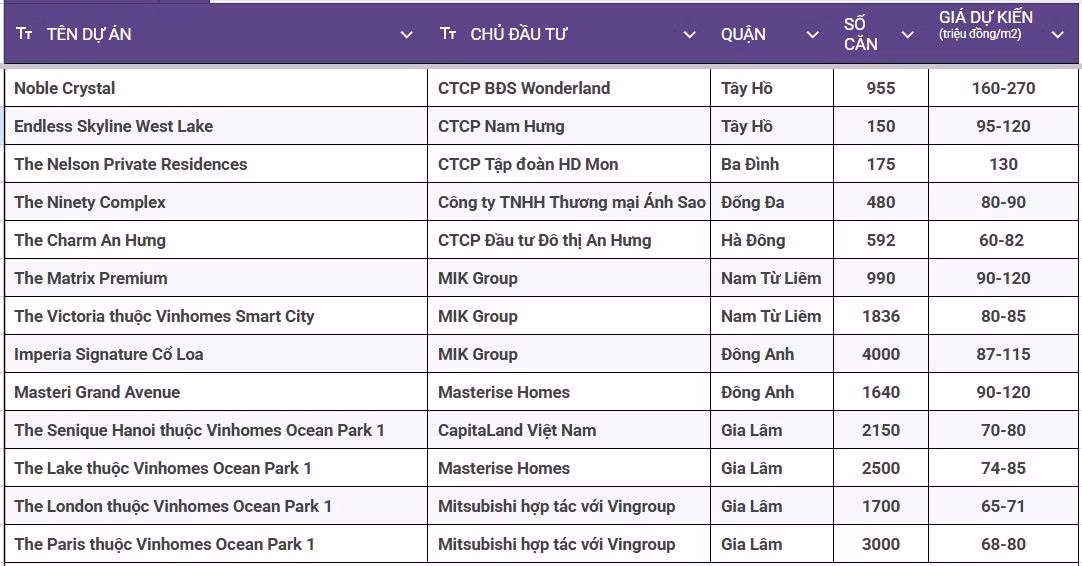The width and height of the screenshot is (1082, 566).
Task: Select the Hà Đông district cell
Action: coord(753,240)
